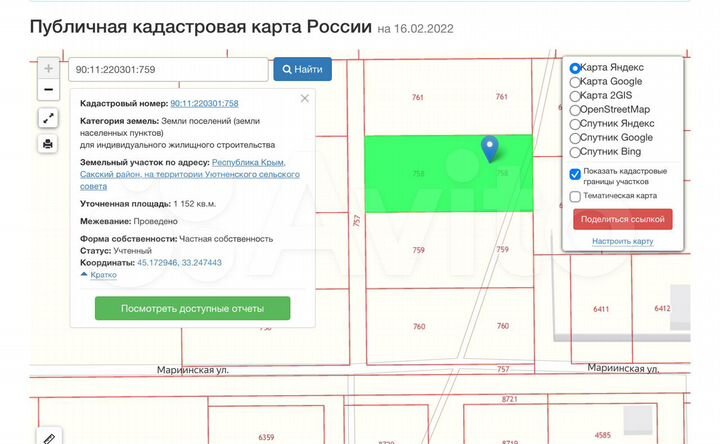The image size is (720, 444).
Task: Click left parcel label 760 on map
Action: [x=419, y=326]
